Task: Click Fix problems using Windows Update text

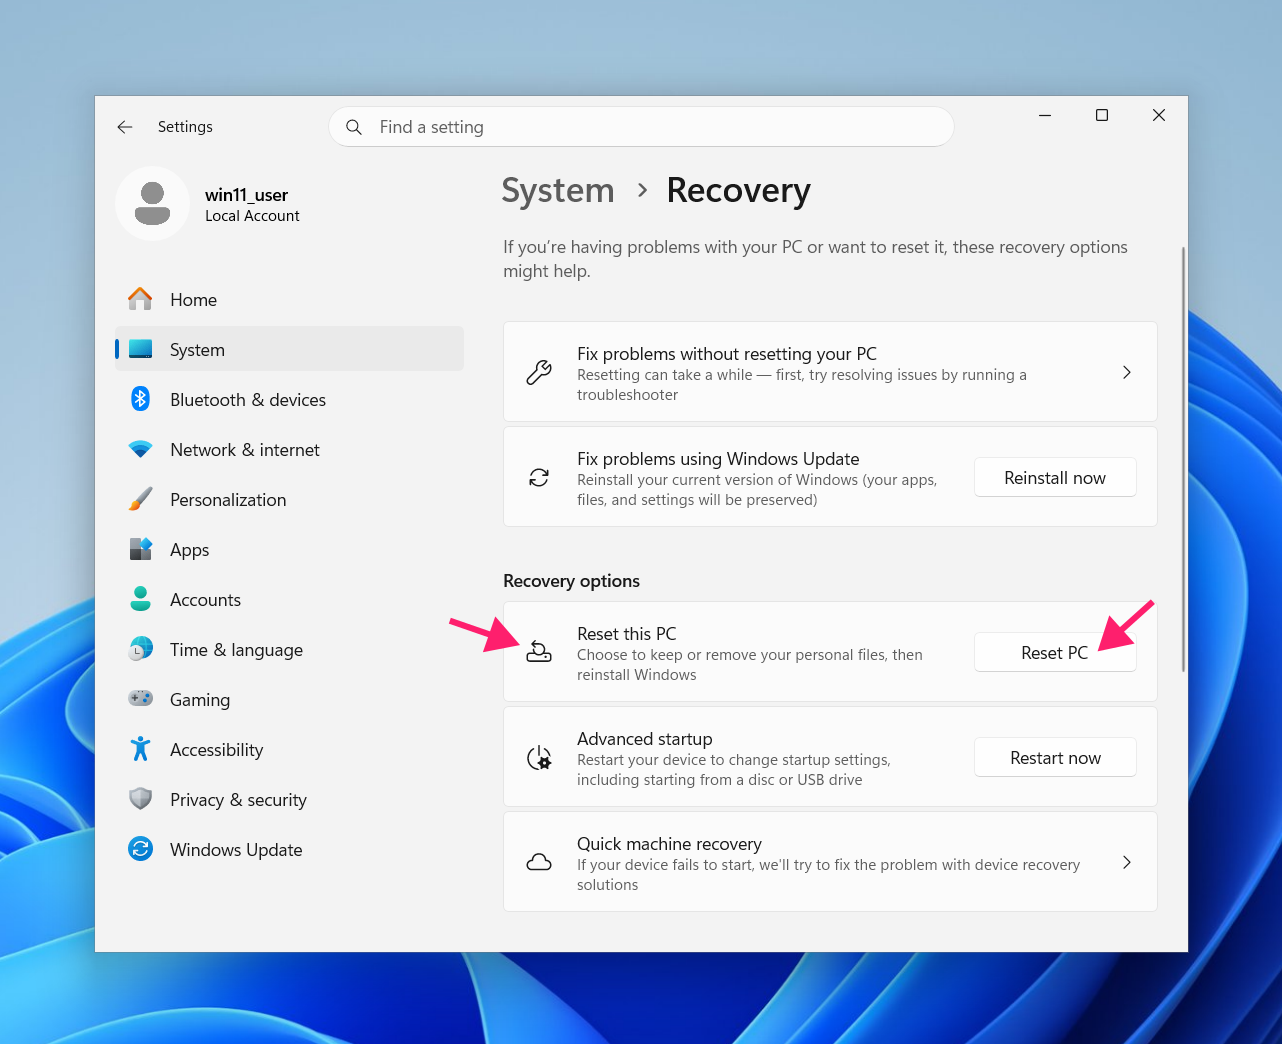Action: pos(718,459)
